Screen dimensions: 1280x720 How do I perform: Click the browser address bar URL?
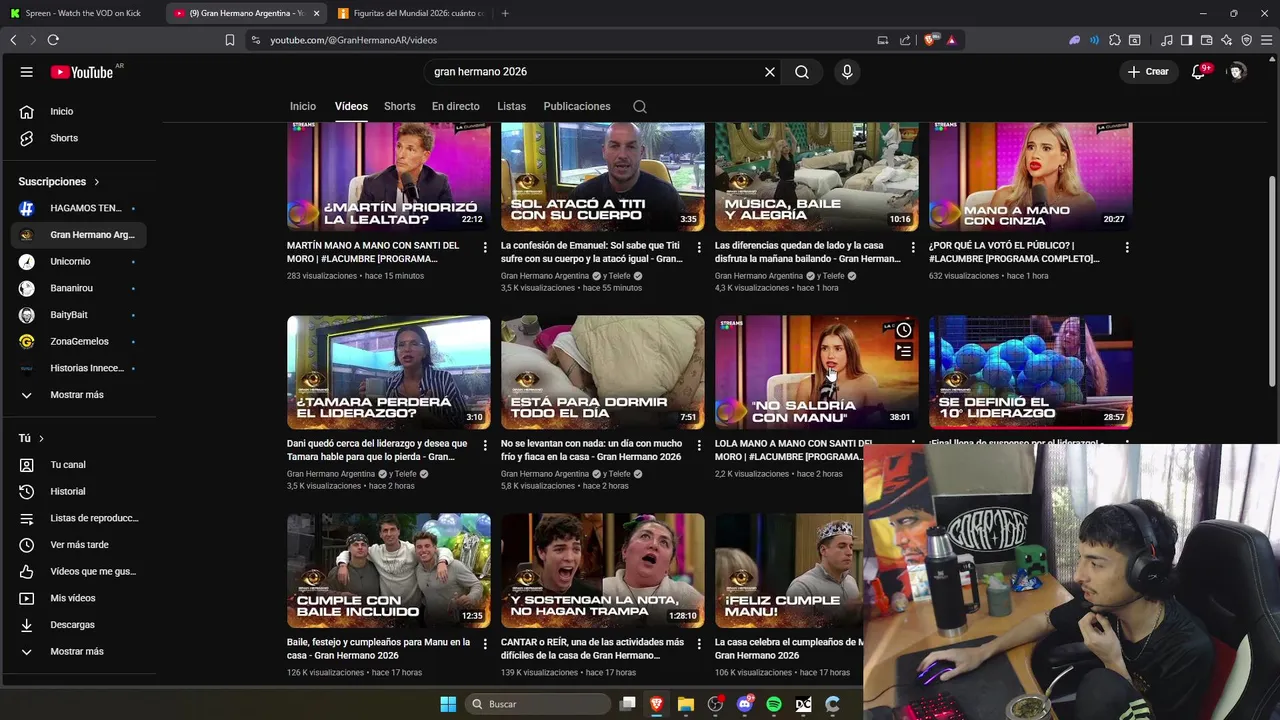pyautogui.click(x=353, y=40)
